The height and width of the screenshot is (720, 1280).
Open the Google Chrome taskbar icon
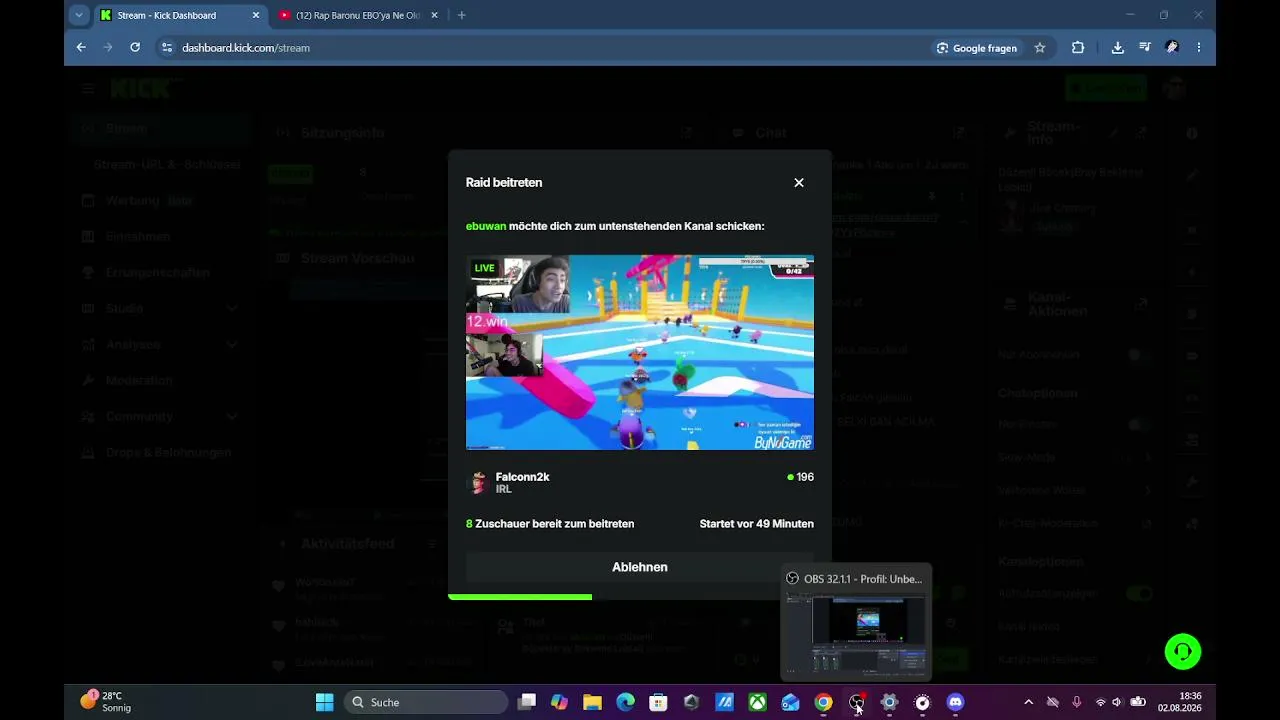(823, 702)
